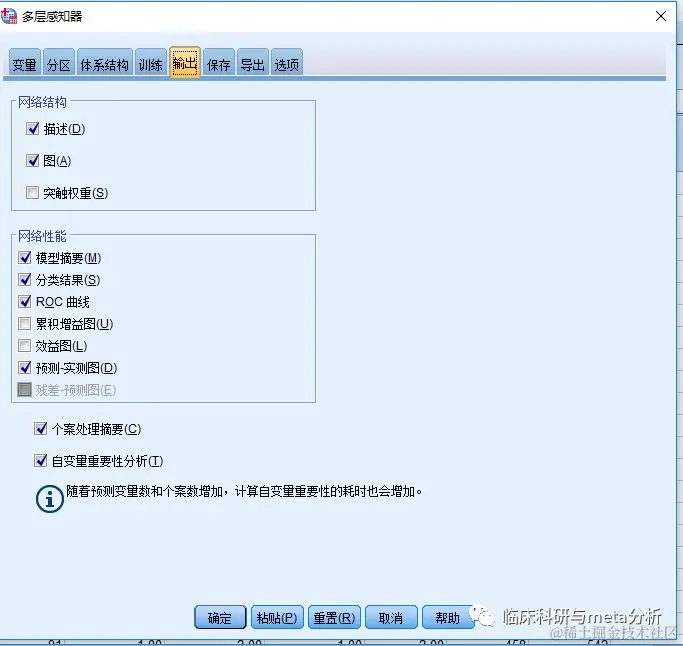Check the 效益图(L) option
The image size is (683, 646).
pyautogui.click(x=25, y=345)
